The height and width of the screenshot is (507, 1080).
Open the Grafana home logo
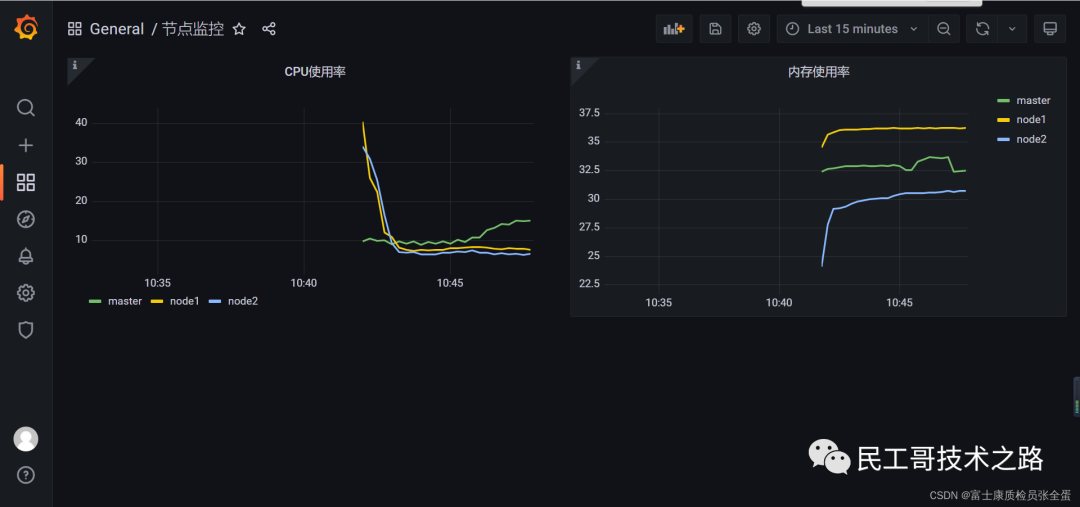26,28
